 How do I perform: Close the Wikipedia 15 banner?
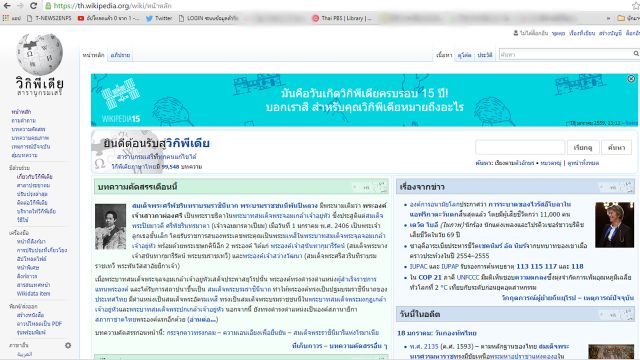coord(631,79)
